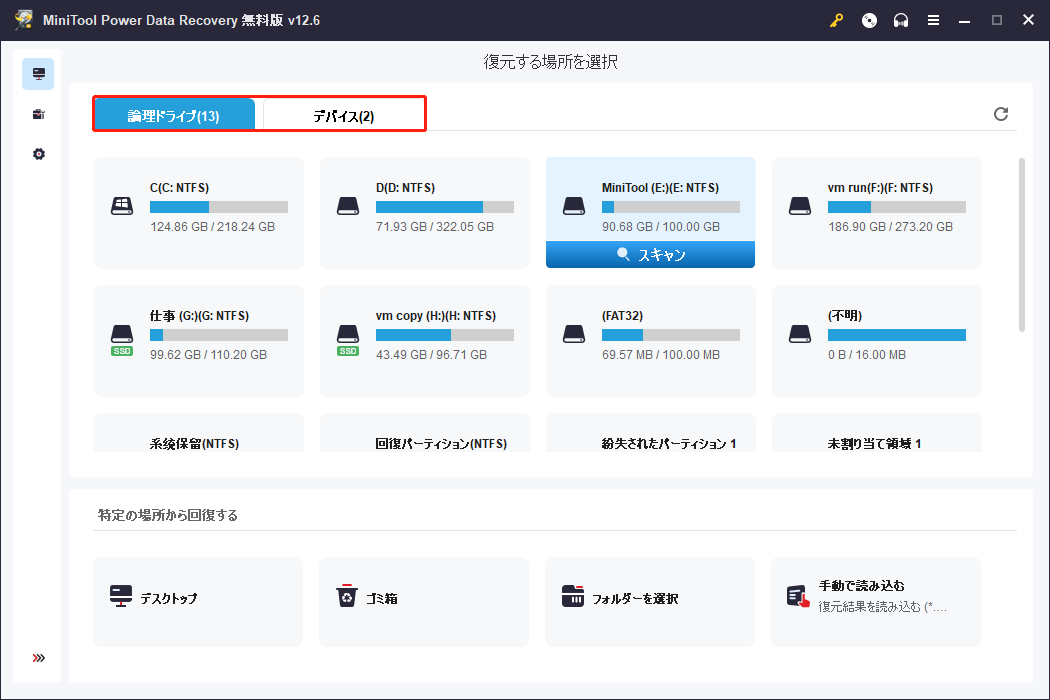Click the vm run(F:) drive icon
This screenshot has width=1050, height=700.
coord(800,206)
